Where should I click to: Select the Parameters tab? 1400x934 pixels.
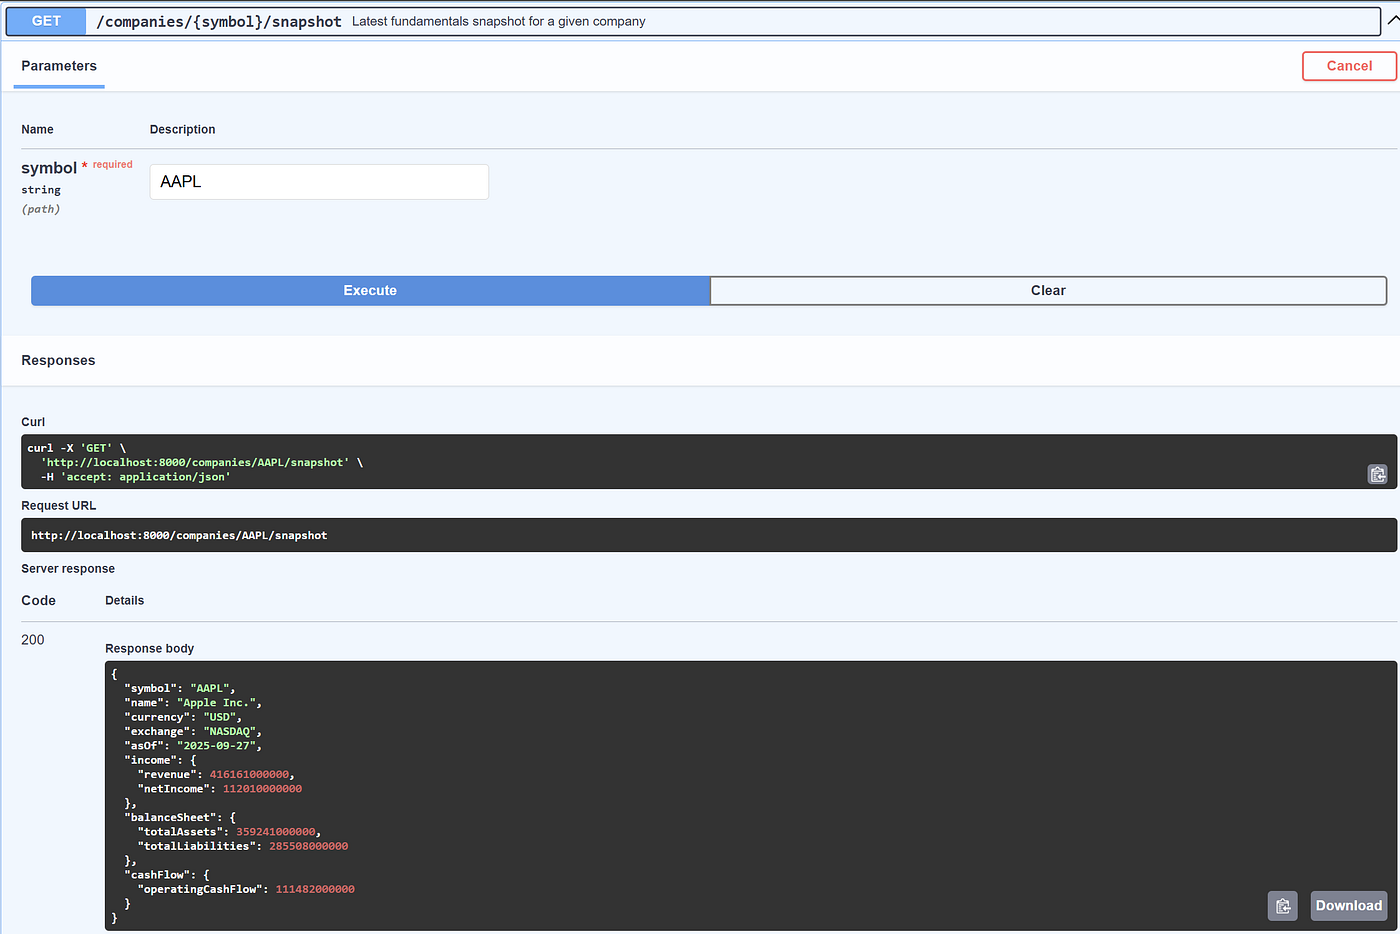coord(59,66)
